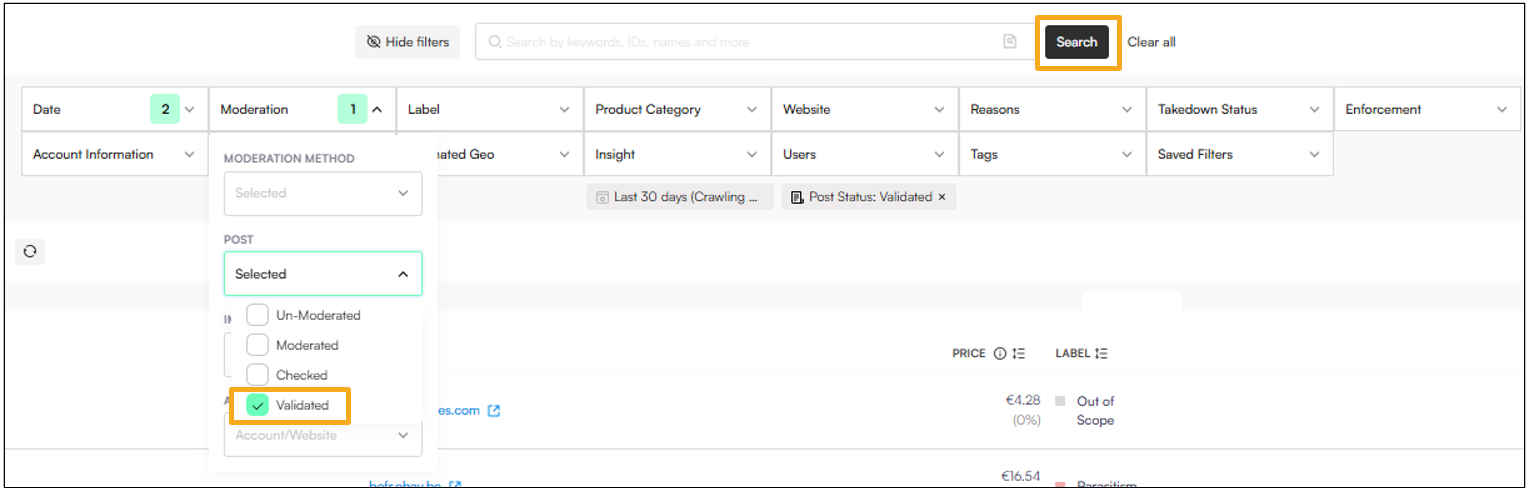This screenshot has width=1526, height=488.
Task: Expand the Moderation Method dropdown
Action: point(323,193)
